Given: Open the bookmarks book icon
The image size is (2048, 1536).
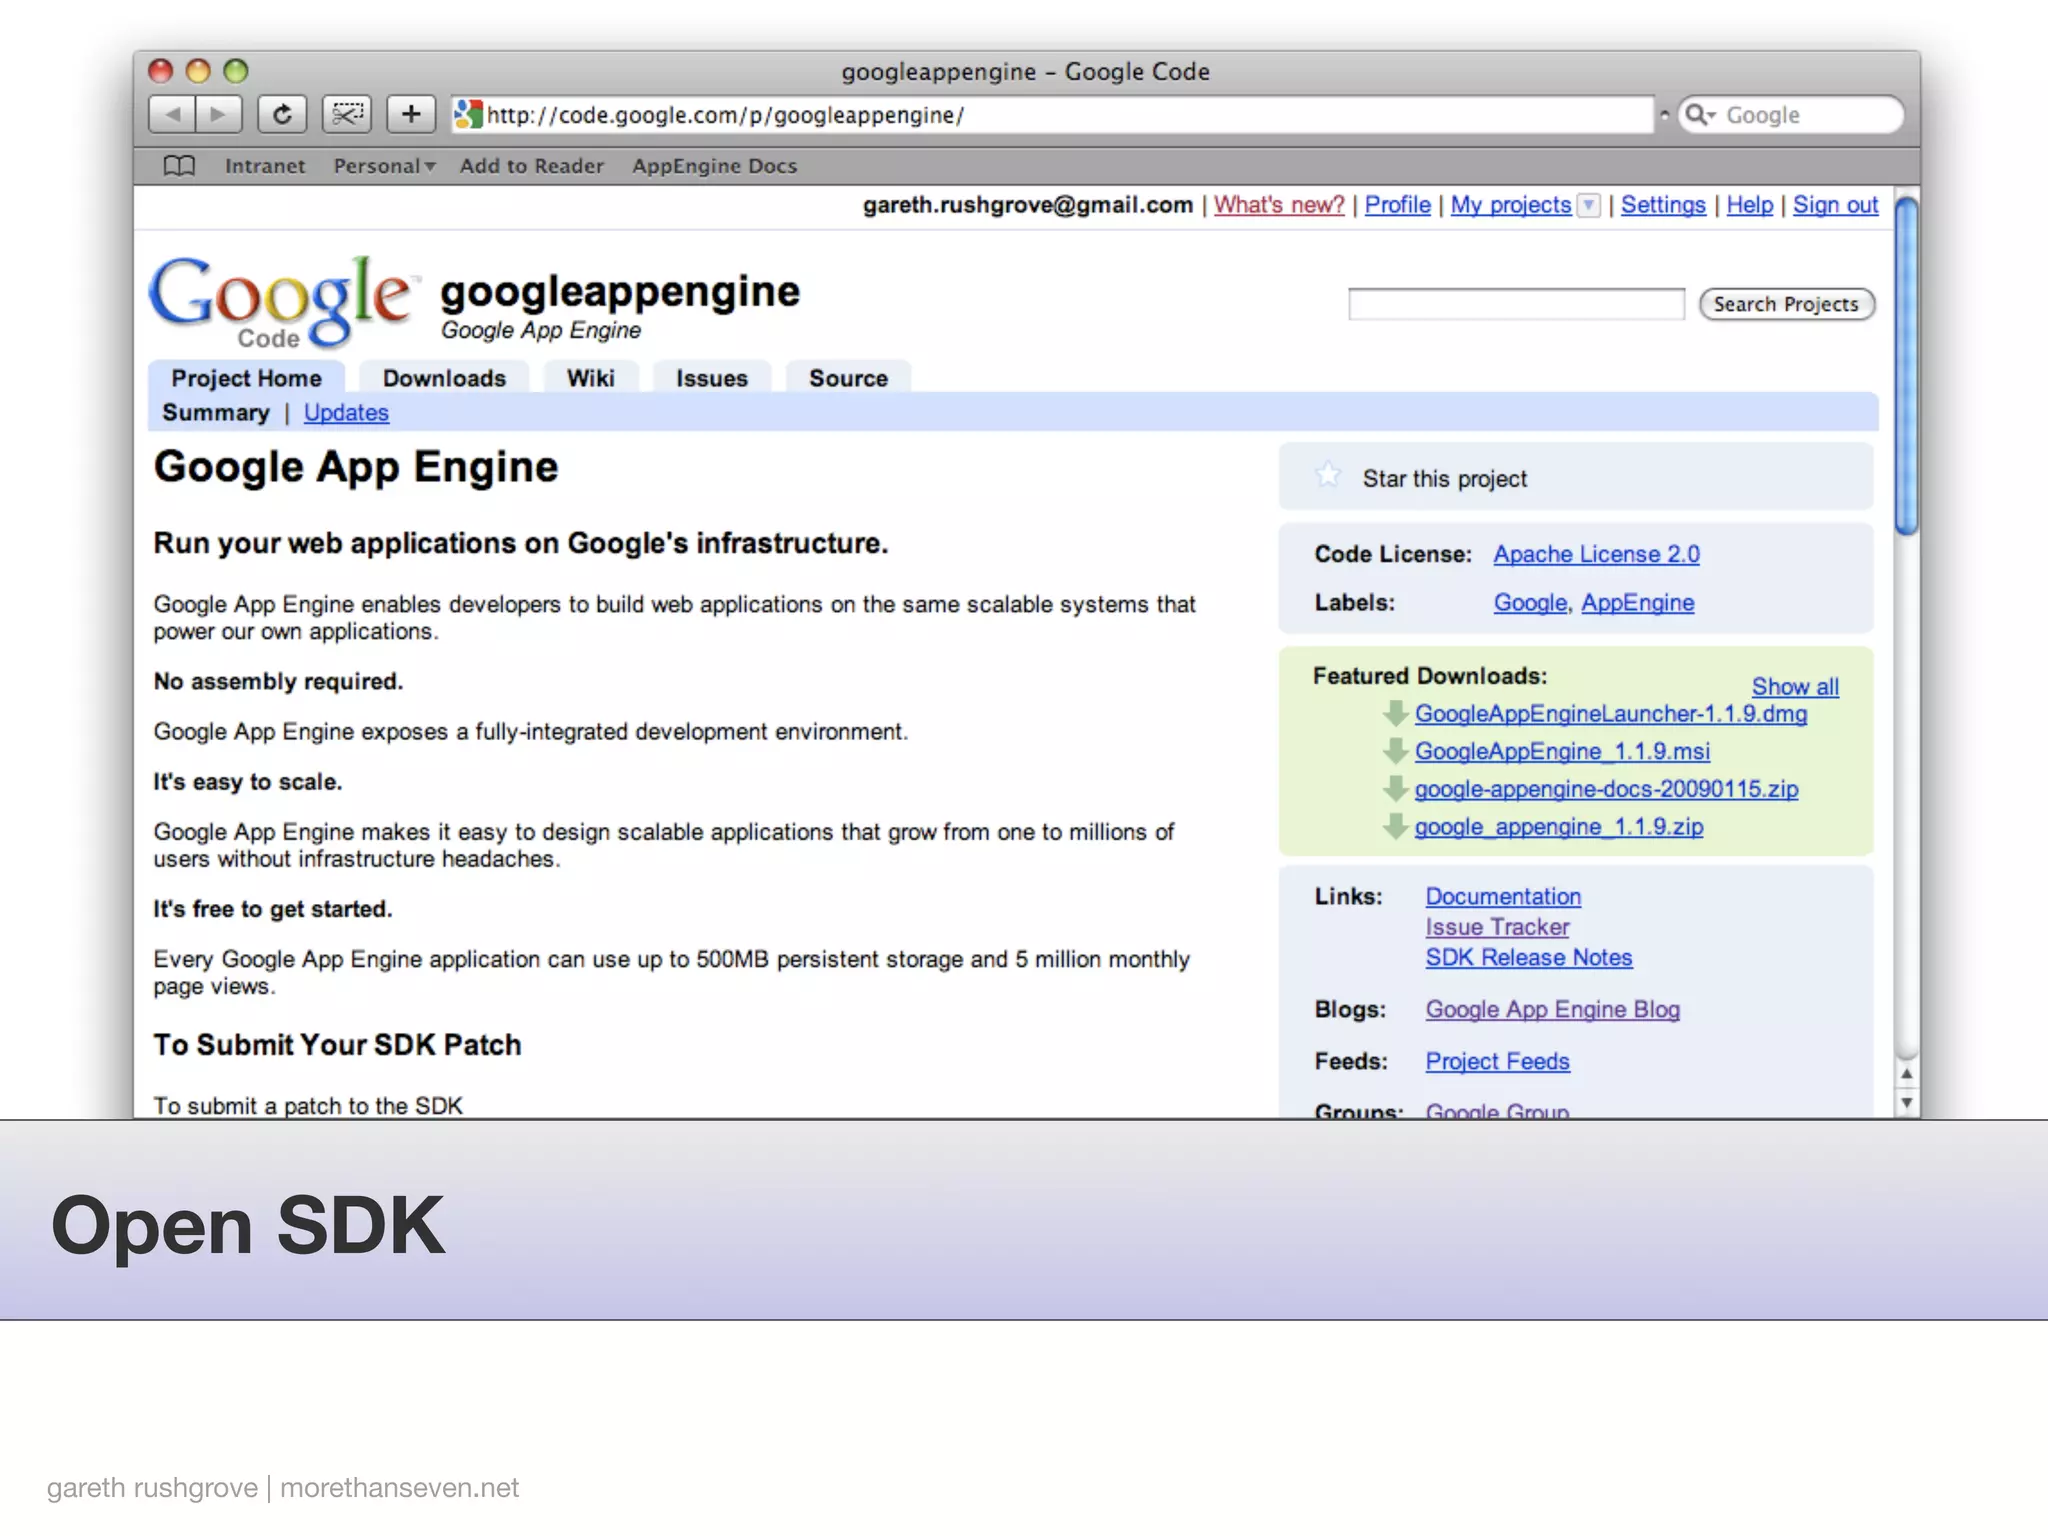Looking at the screenshot, I should tap(179, 166).
